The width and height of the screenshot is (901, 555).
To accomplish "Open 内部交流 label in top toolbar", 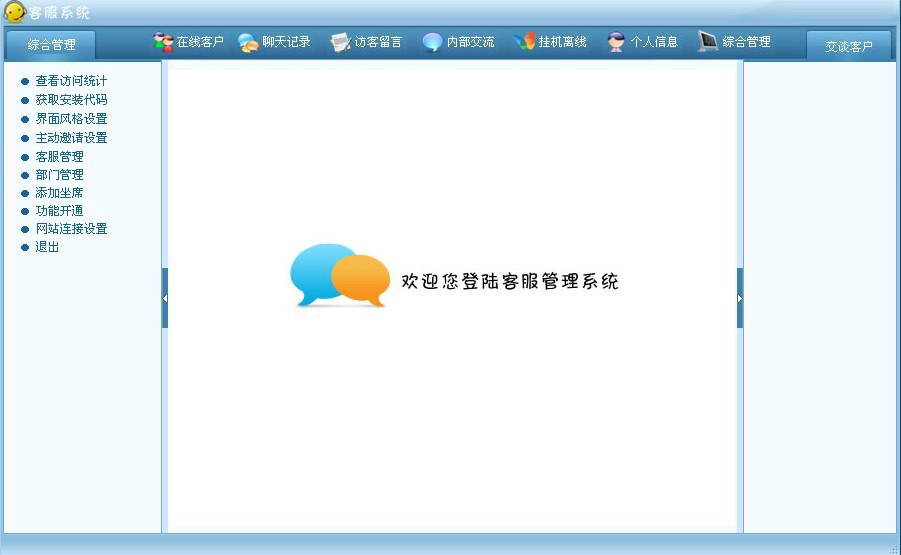I will click(x=470, y=42).
